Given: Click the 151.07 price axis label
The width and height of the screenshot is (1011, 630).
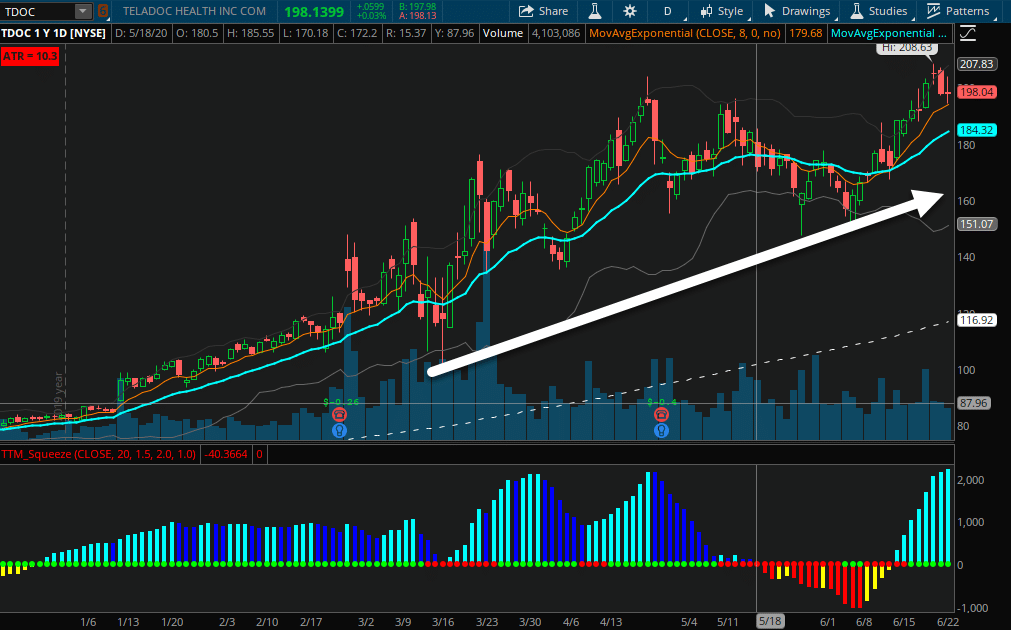Looking at the screenshot, I should (976, 224).
